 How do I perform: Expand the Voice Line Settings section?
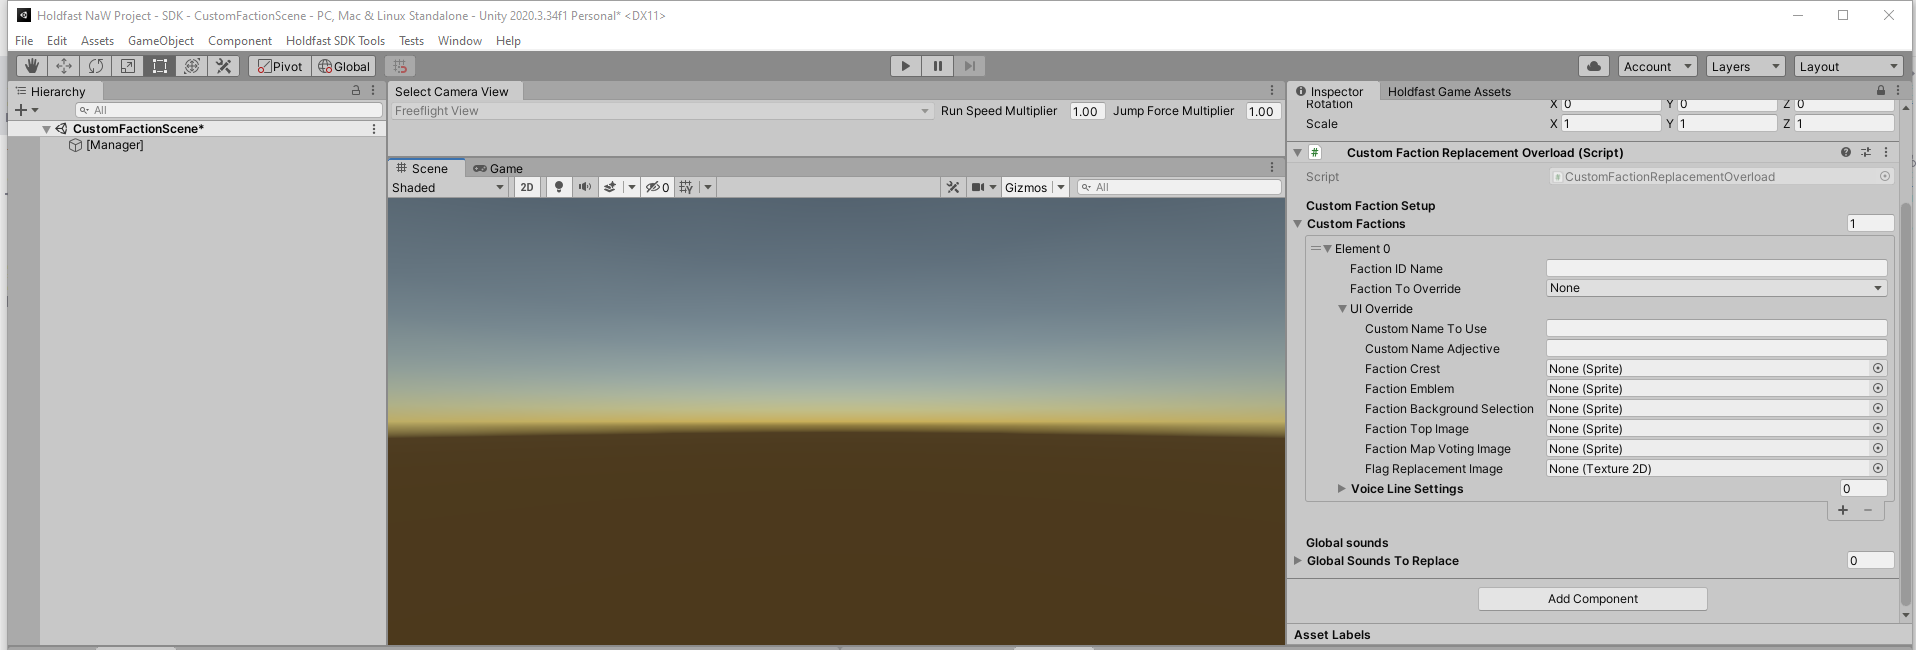coord(1342,489)
